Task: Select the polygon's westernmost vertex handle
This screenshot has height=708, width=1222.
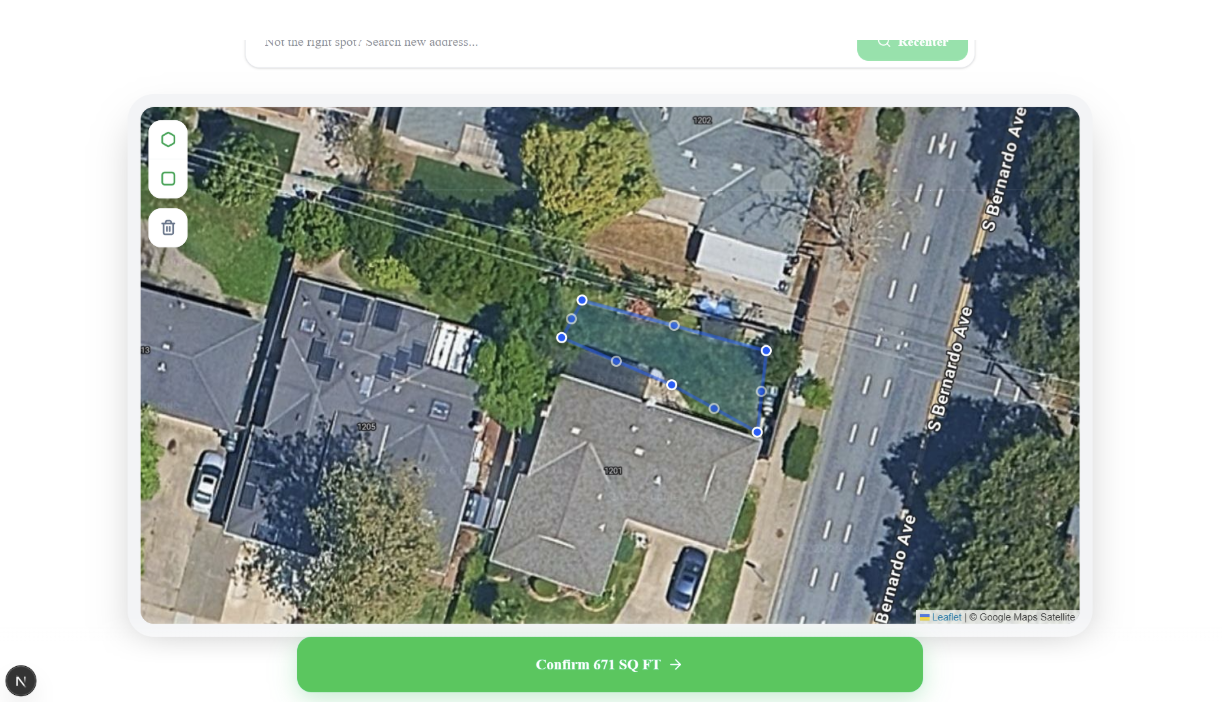Action: pyautogui.click(x=562, y=337)
